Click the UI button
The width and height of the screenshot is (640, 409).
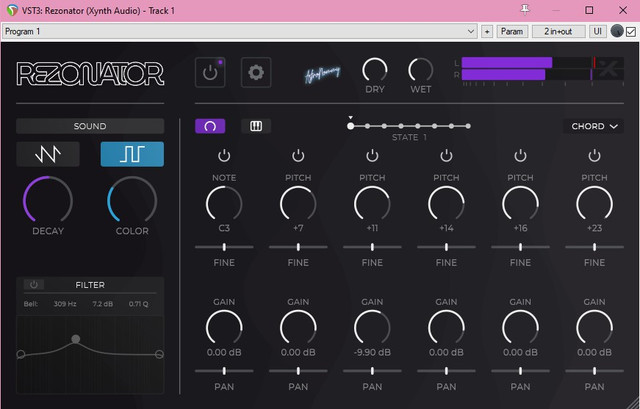tap(598, 31)
